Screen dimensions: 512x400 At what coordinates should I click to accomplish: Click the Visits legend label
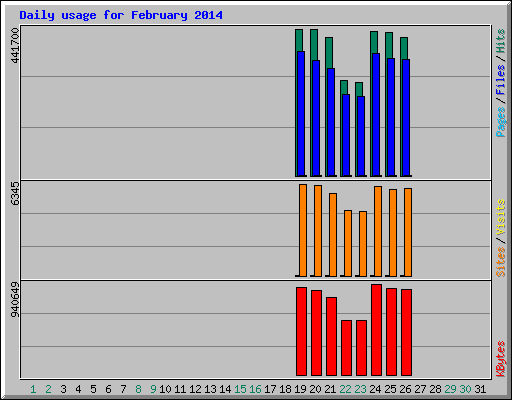point(500,217)
